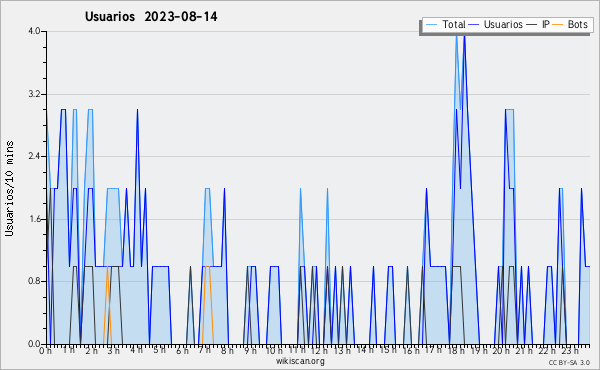Click the '11 h' x-axis label
Screen dimensions: 600x370
(x=297, y=350)
